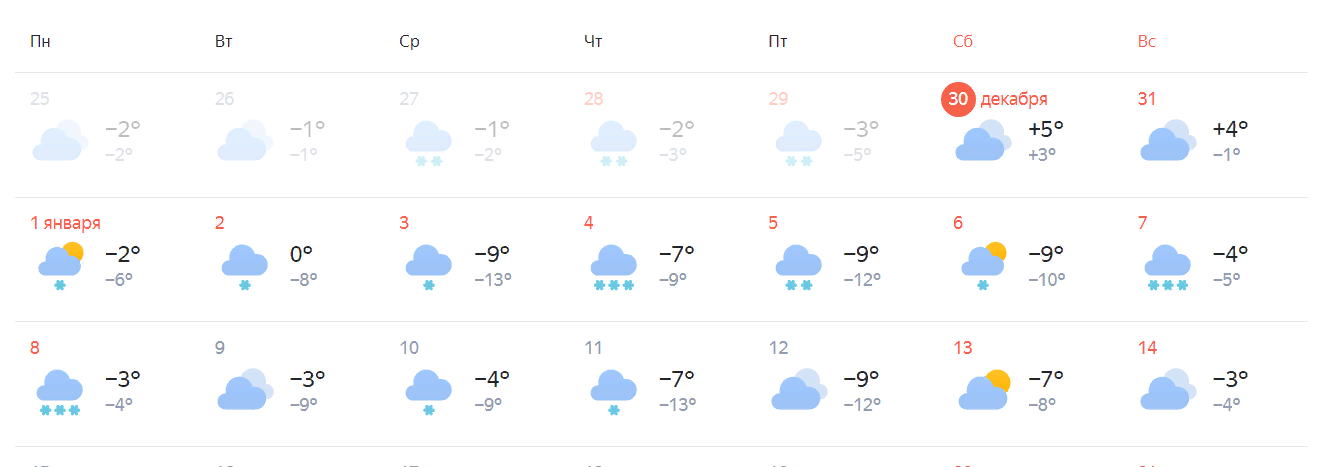Click the snow cloud icon for the 11th
Screen dimensions: 1335x467
click(x=614, y=391)
